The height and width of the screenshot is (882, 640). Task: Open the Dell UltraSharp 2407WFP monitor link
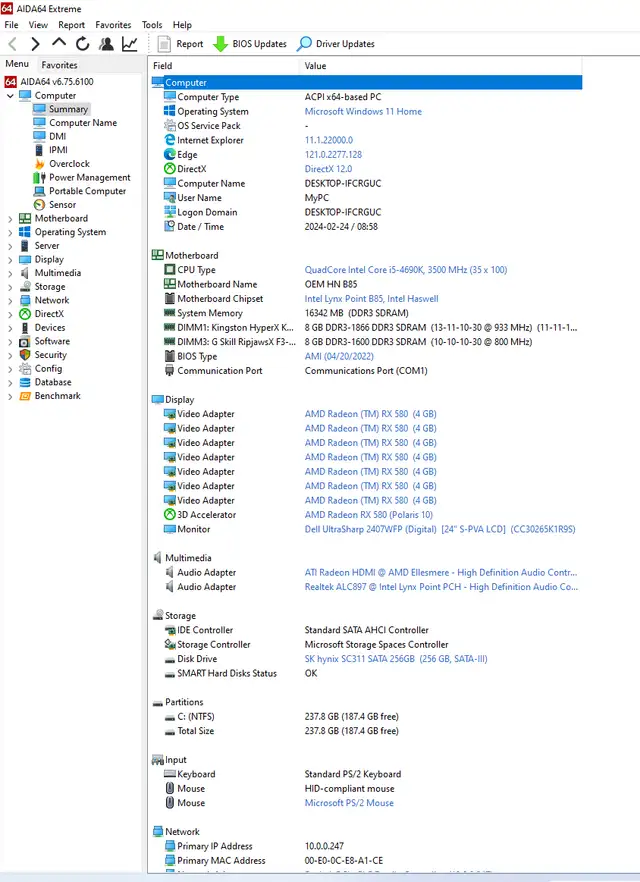point(440,529)
